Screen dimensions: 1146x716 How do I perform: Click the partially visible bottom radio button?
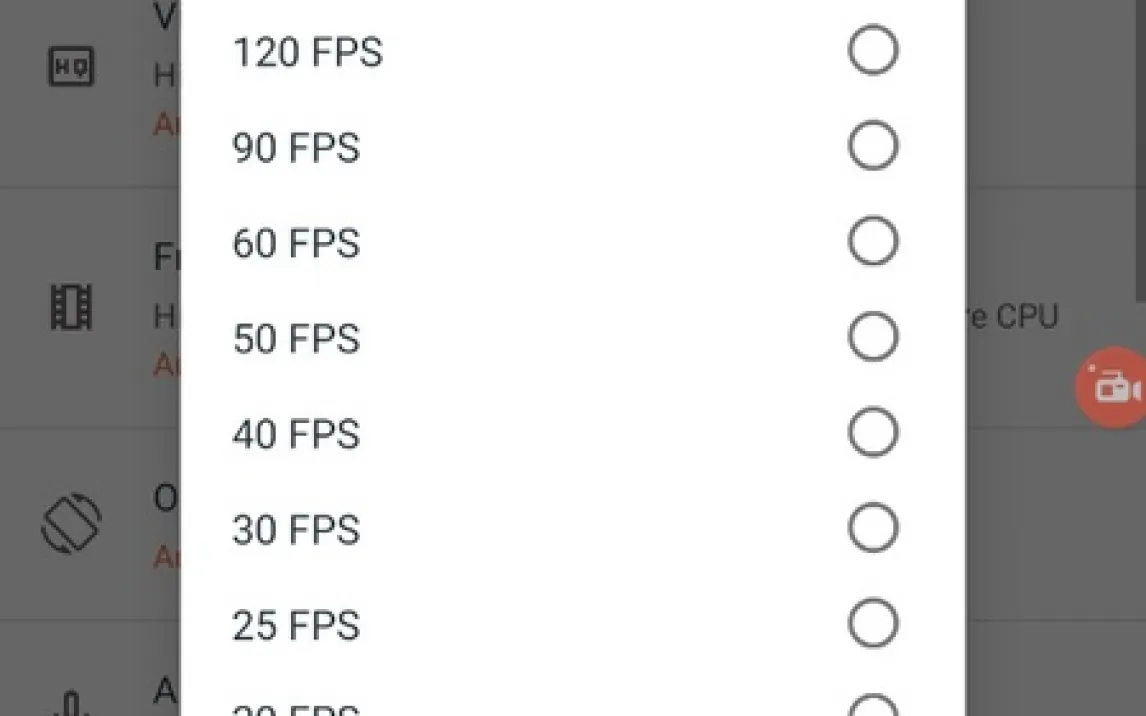coord(872,707)
